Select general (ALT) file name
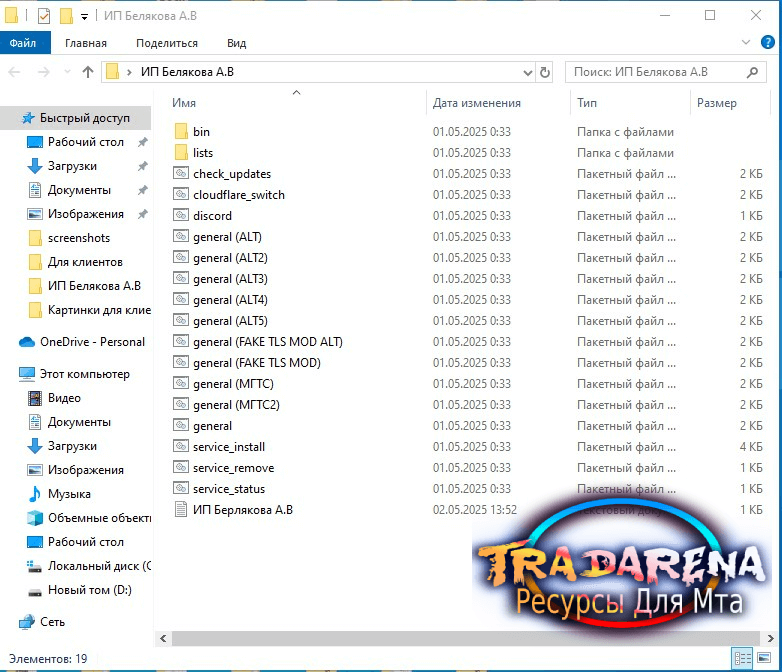 227,237
